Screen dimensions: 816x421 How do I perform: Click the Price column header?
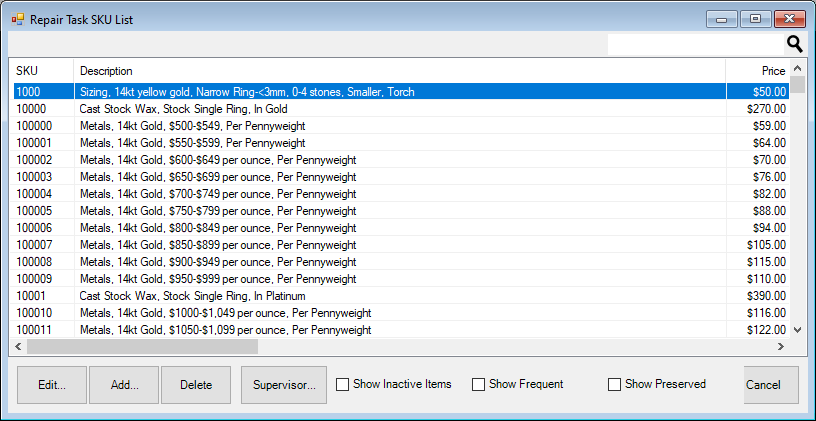pyautogui.click(x=758, y=71)
